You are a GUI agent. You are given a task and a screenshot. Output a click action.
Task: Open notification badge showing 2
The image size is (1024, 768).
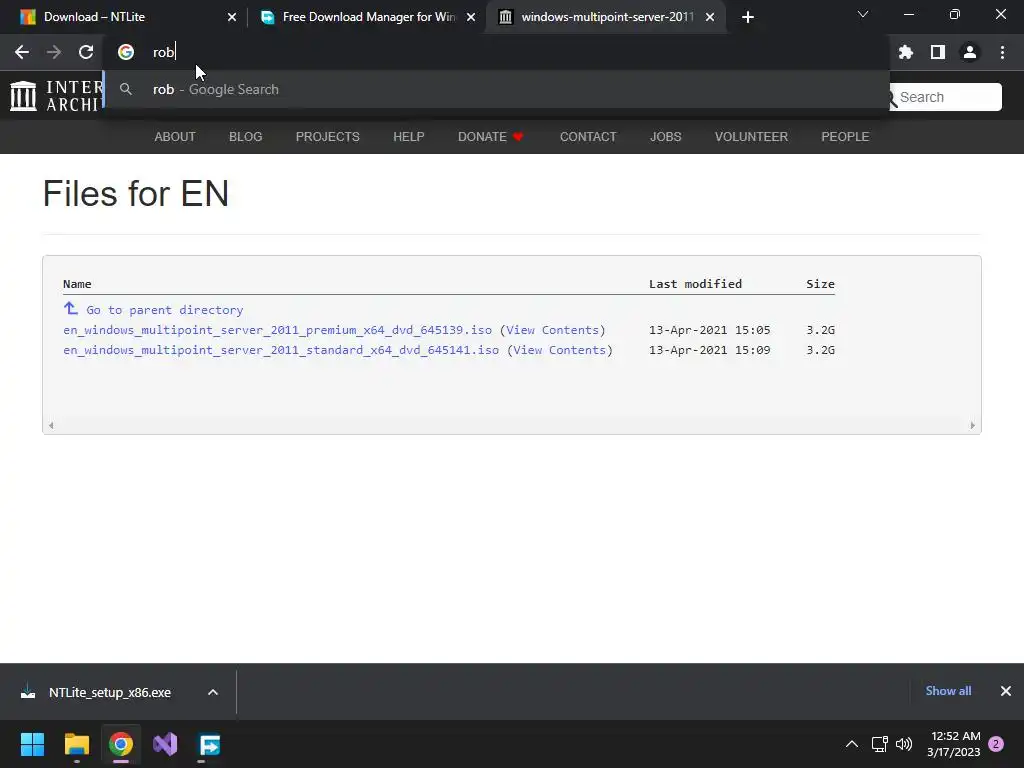coord(996,744)
